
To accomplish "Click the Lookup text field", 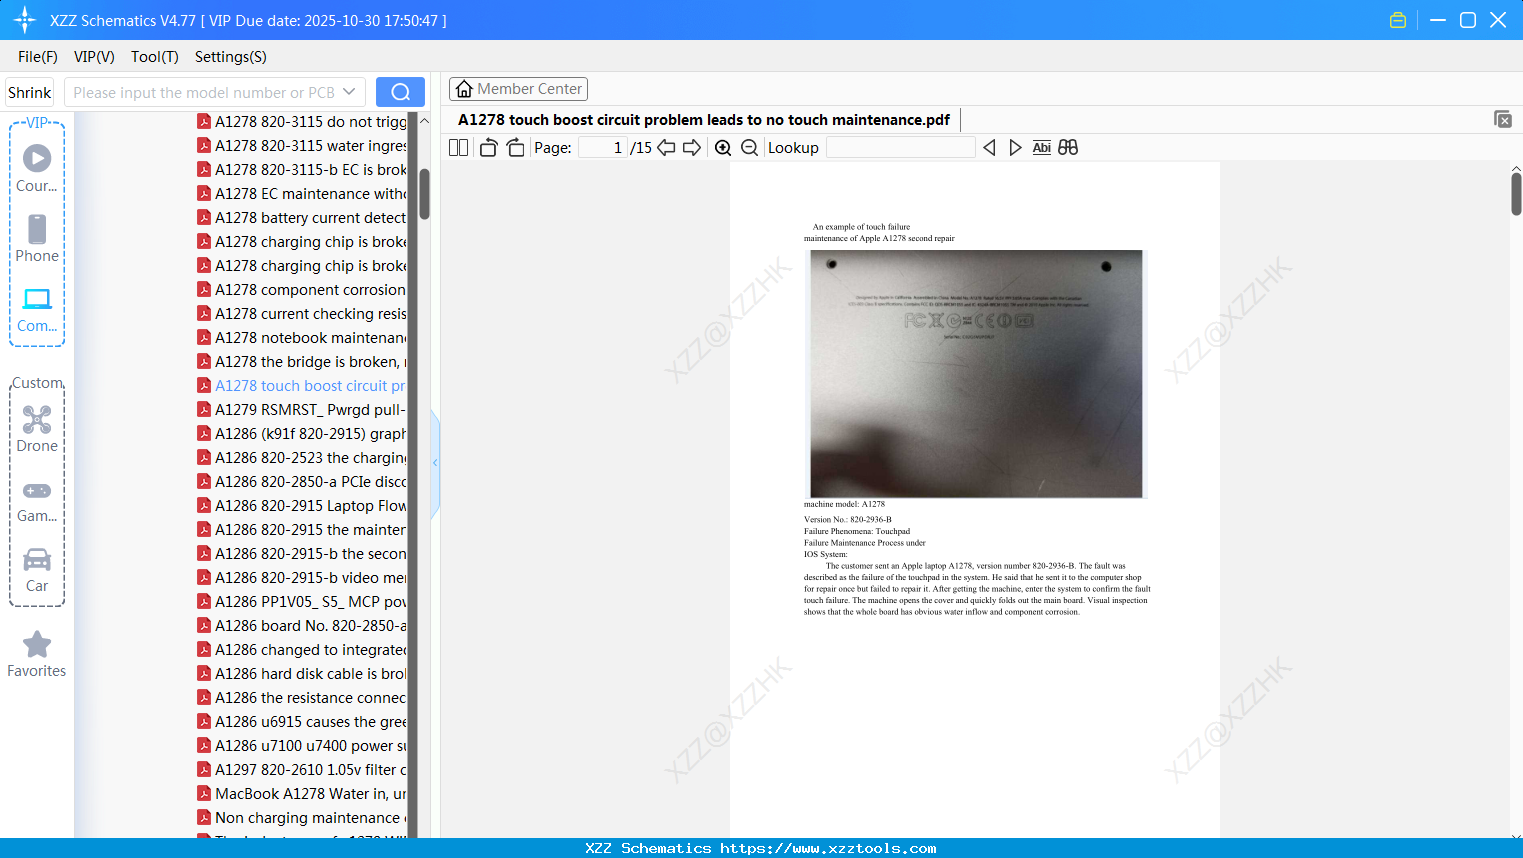I will point(901,148).
